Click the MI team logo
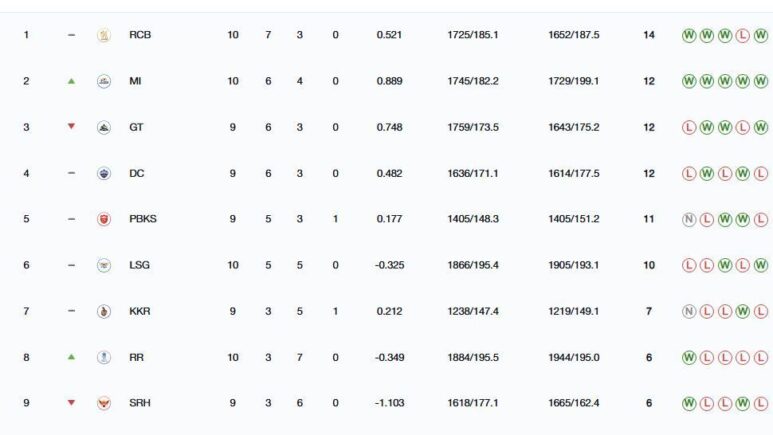The height and width of the screenshot is (435, 773). (x=102, y=81)
